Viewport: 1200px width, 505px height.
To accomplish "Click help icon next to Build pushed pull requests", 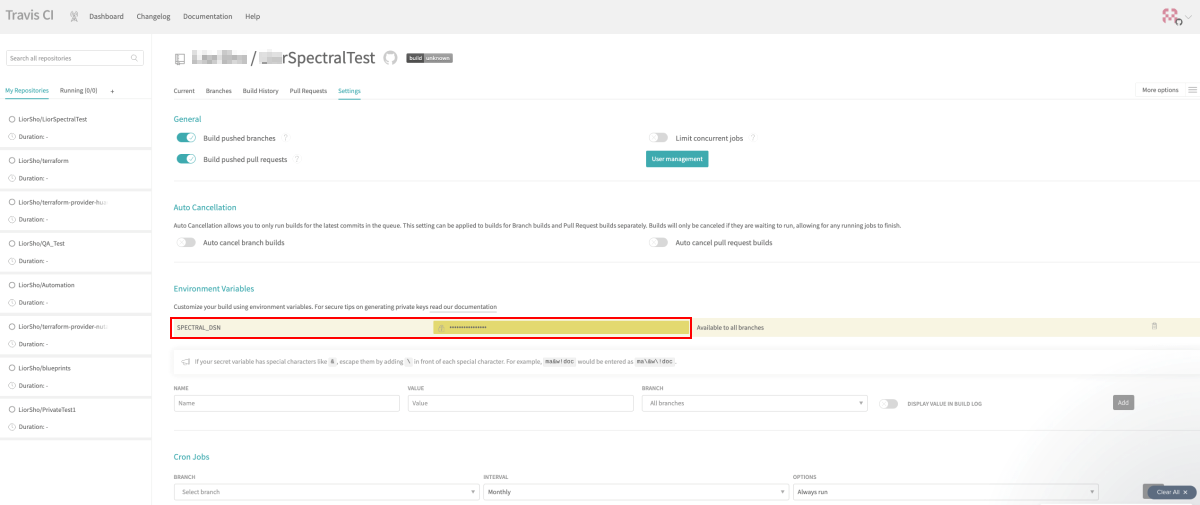I will click(x=297, y=159).
